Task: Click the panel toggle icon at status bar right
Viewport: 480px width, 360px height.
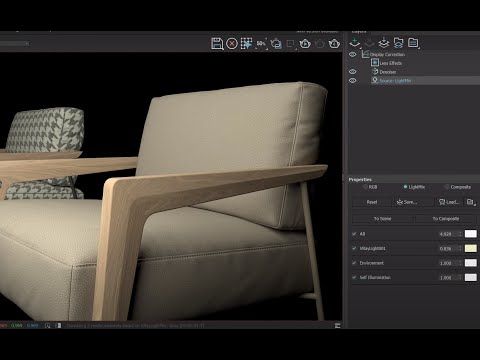Action: (337, 325)
